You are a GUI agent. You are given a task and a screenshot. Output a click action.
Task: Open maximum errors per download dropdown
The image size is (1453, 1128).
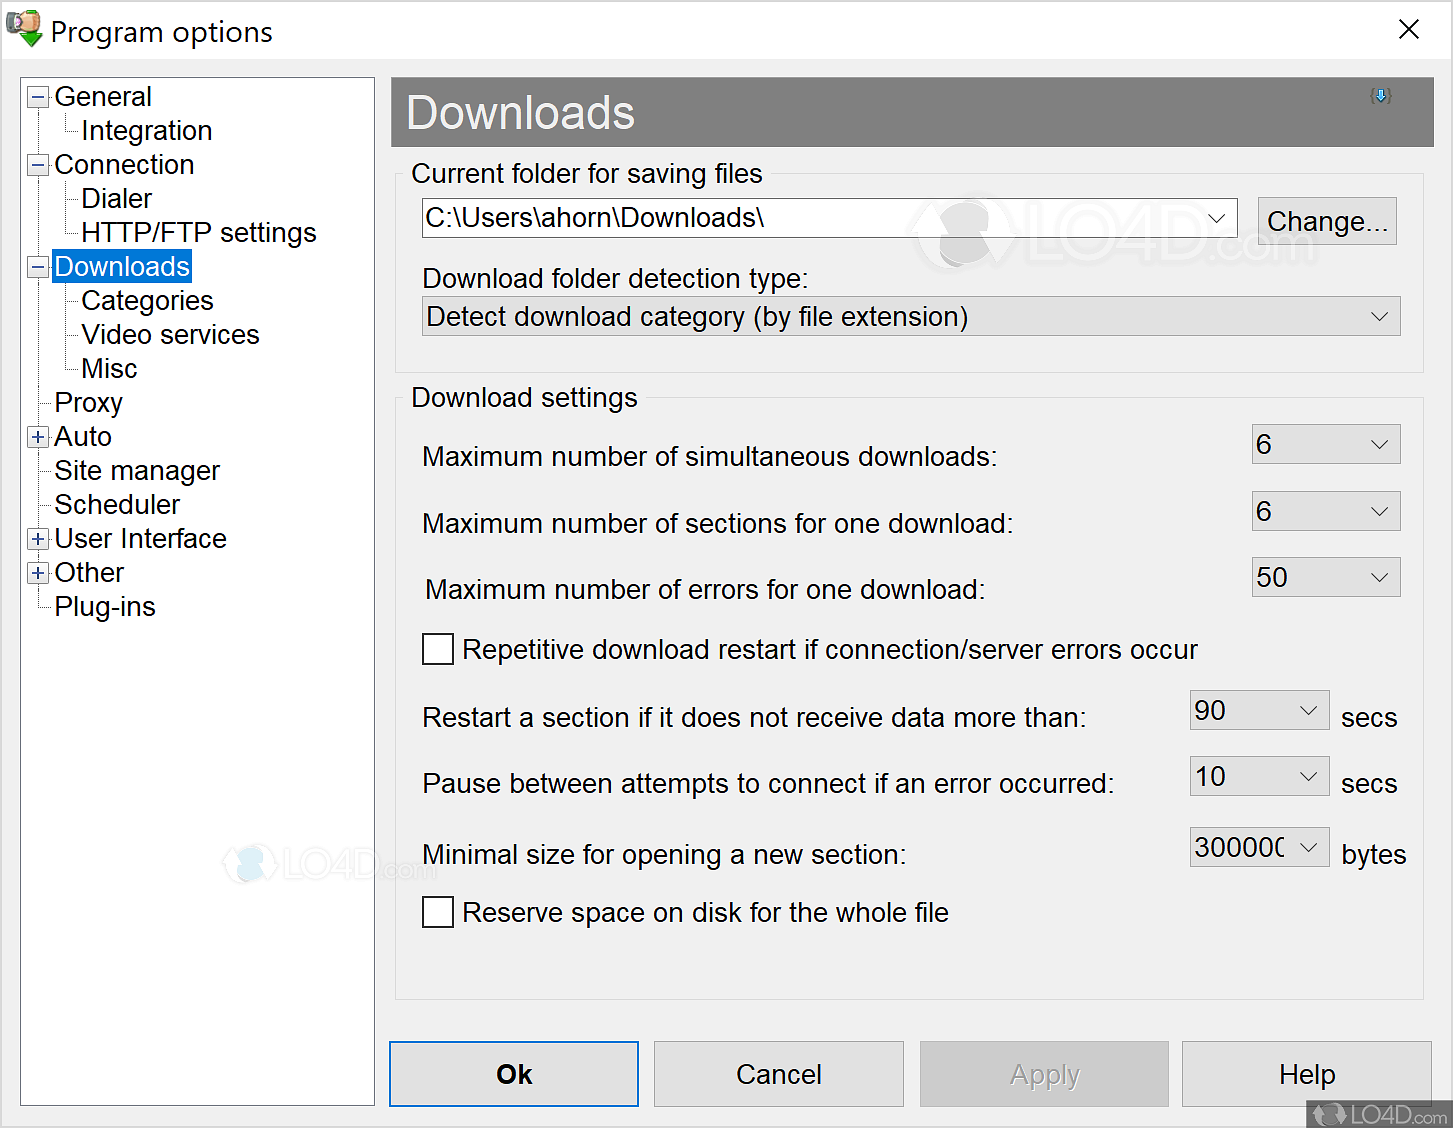point(1380,577)
